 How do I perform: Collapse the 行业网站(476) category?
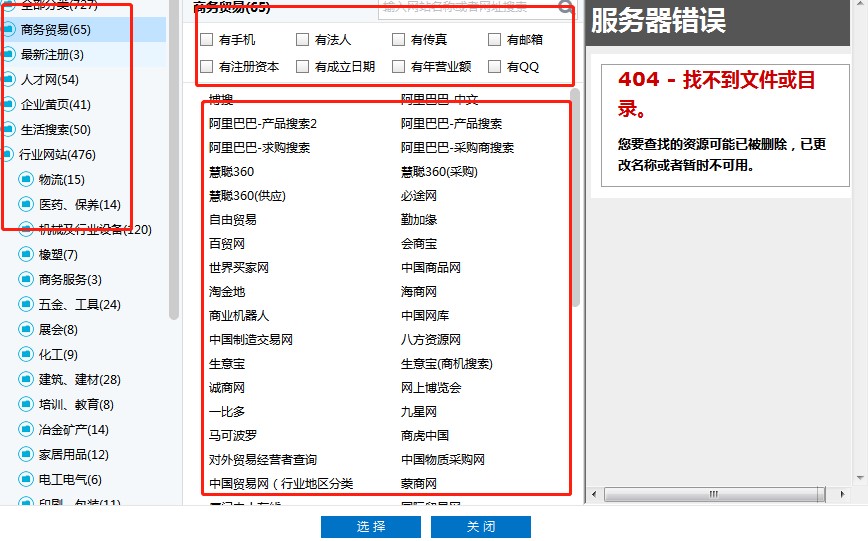[x=57, y=154]
